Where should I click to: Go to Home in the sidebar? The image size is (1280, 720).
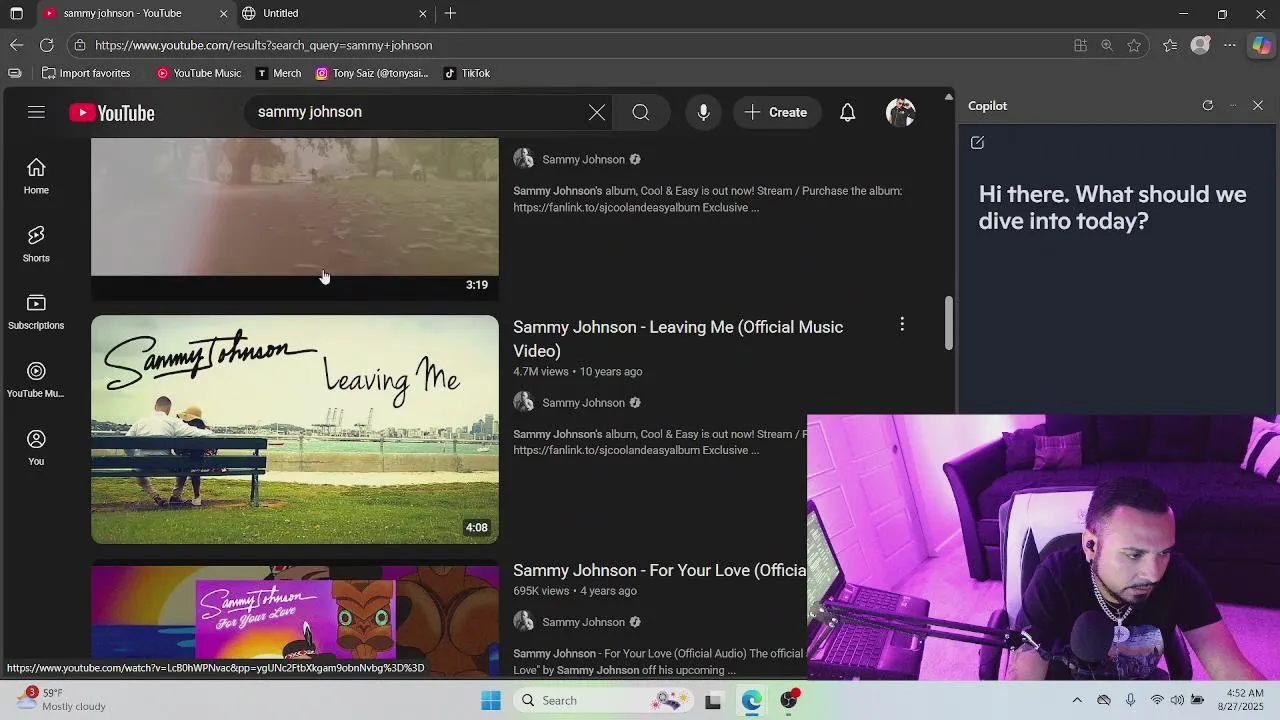click(x=36, y=176)
